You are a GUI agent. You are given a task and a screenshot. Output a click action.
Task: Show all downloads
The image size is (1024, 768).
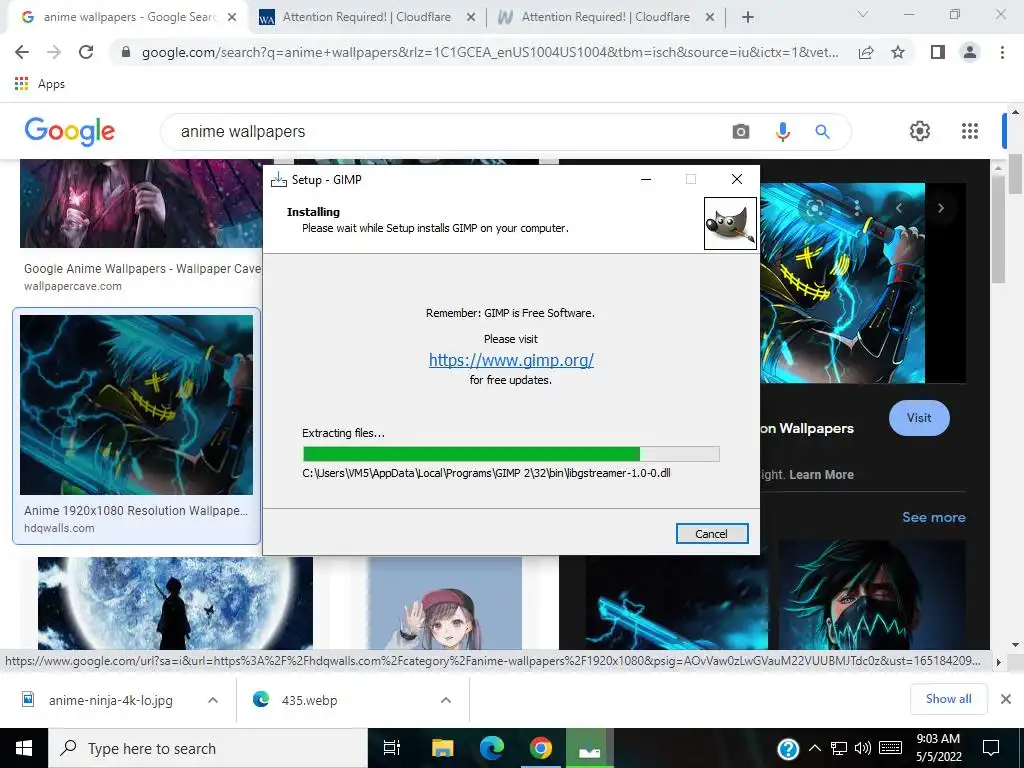coord(948,699)
